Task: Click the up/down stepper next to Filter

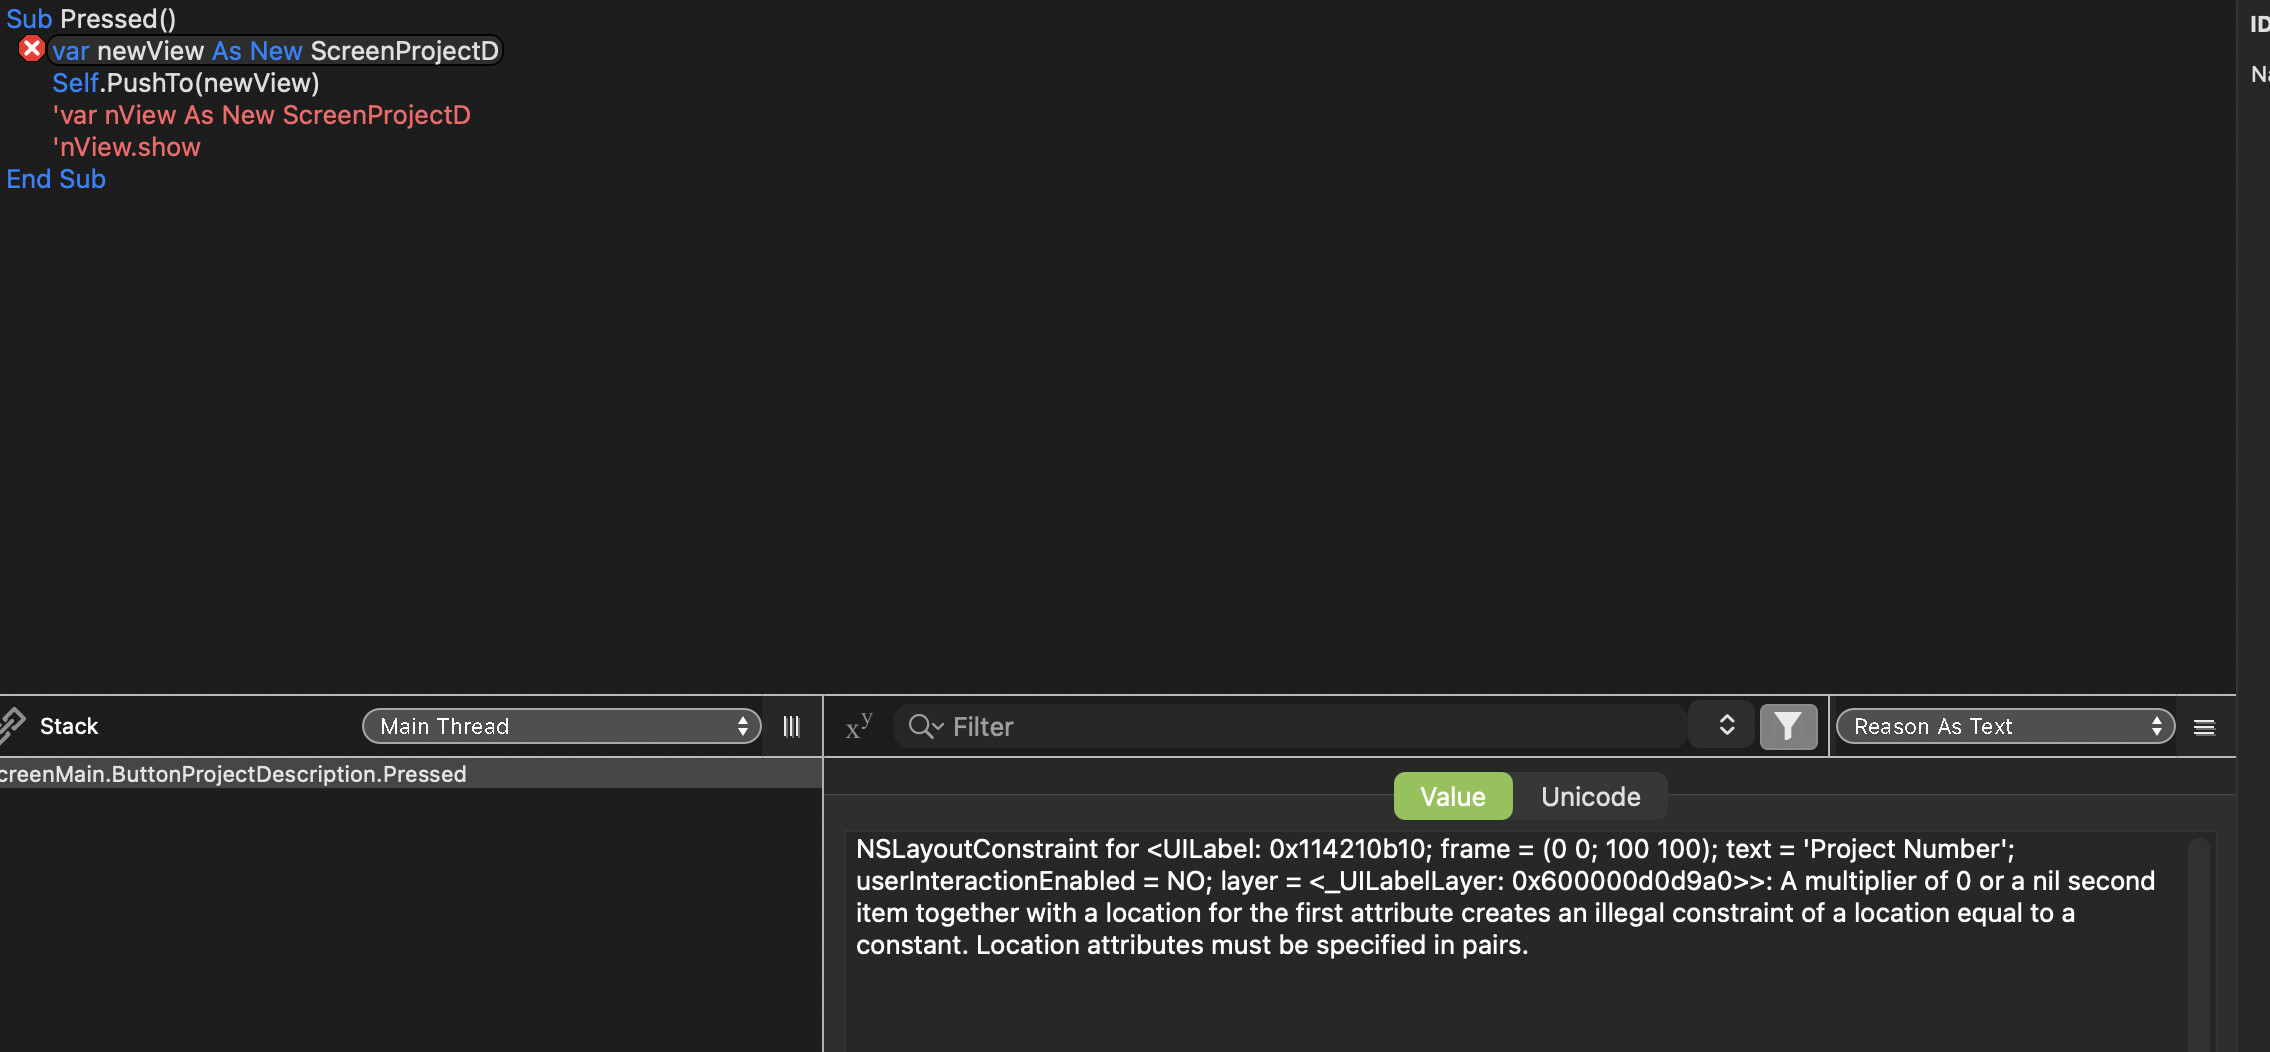Action: click(1726, 725)
